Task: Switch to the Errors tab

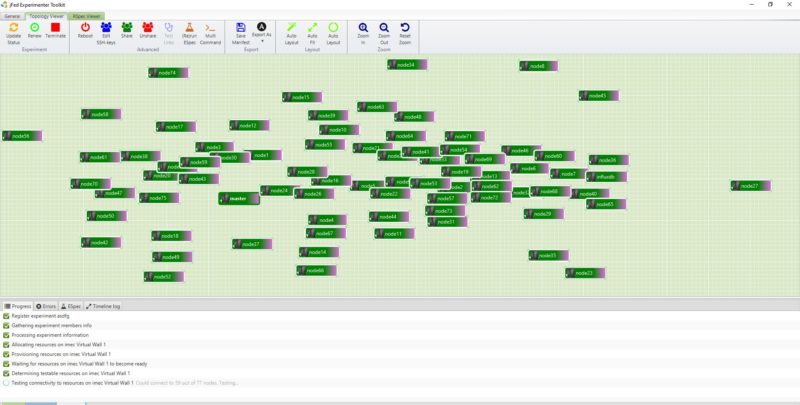Action: coord(46,306)
